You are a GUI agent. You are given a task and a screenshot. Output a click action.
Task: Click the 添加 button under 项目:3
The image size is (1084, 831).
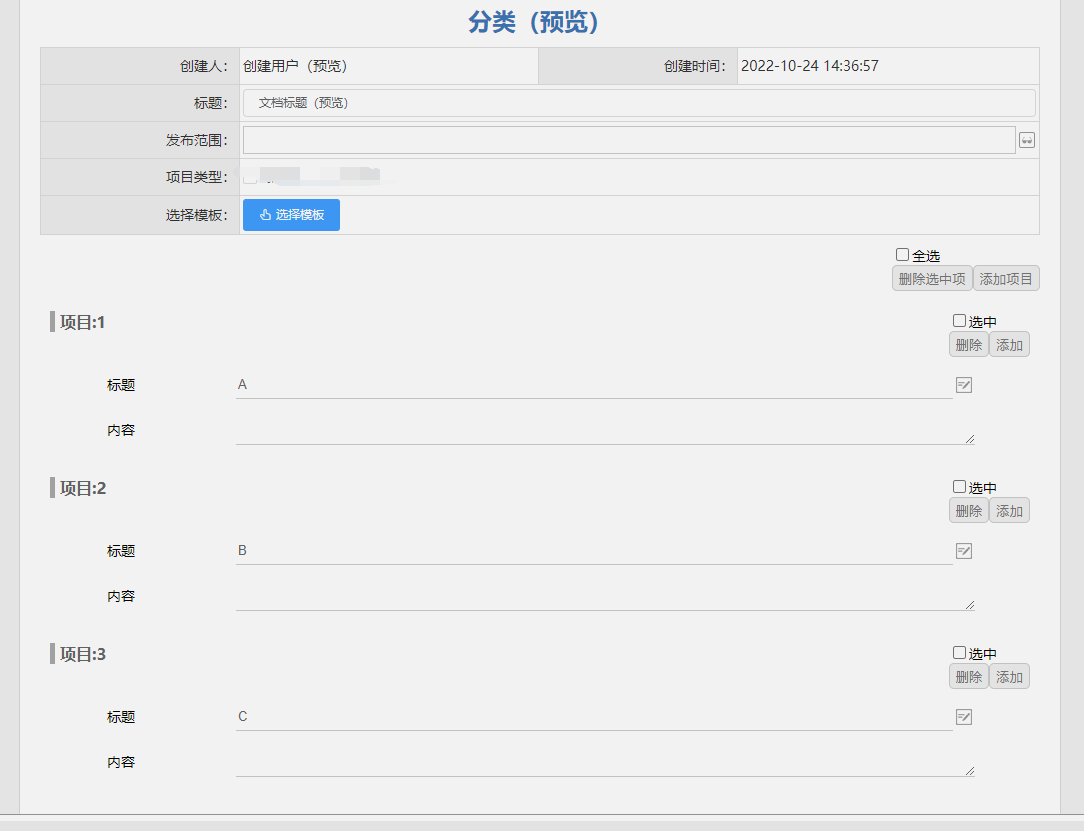tap(1009, 676)
